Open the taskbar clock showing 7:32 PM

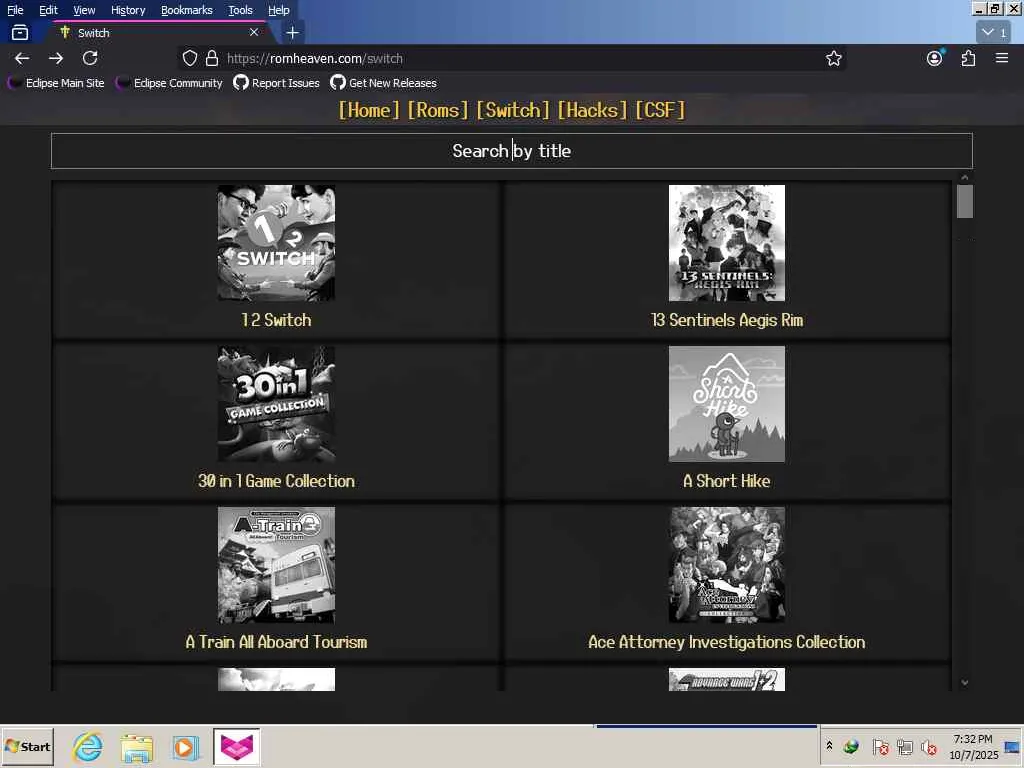coord(973,746)
